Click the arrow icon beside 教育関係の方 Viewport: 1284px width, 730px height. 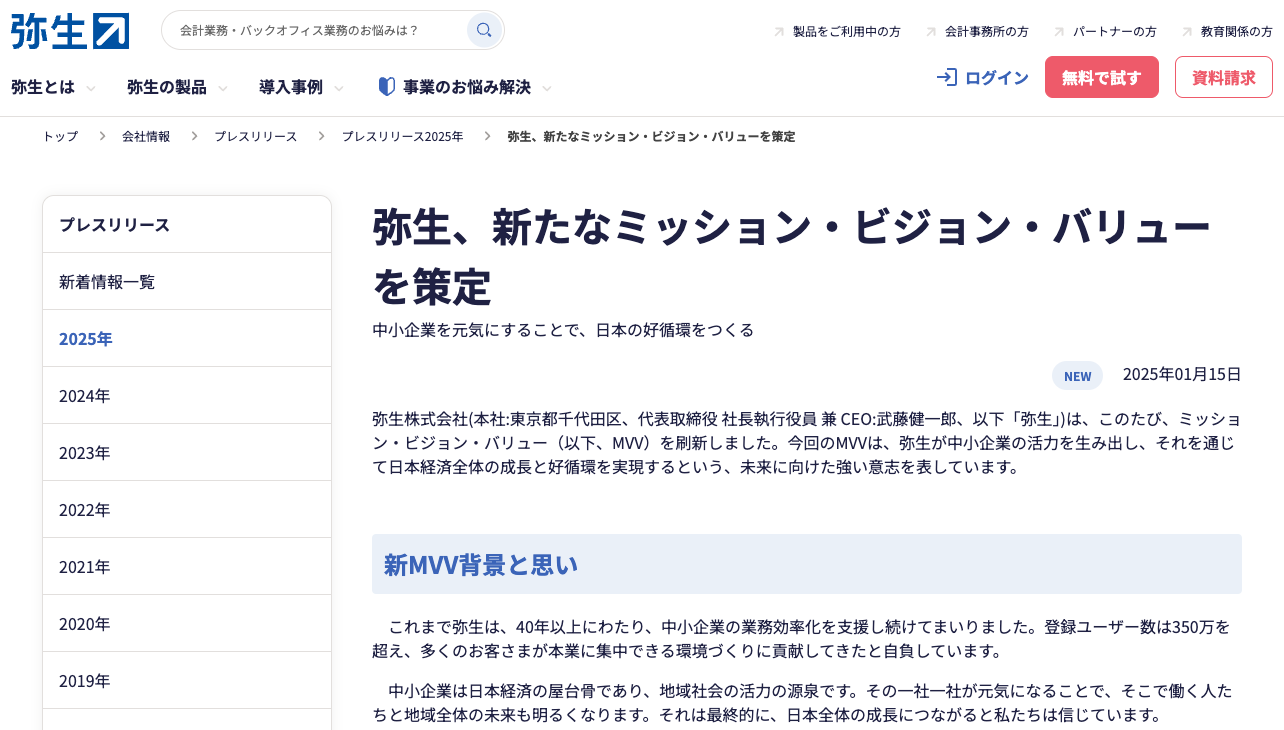pyautogui.click(x=1187, y=32)
